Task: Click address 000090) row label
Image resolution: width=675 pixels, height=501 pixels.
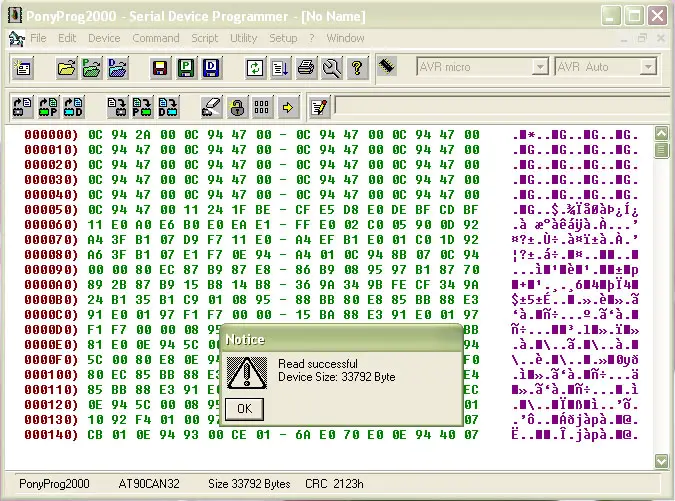Action: click(51, 270)
